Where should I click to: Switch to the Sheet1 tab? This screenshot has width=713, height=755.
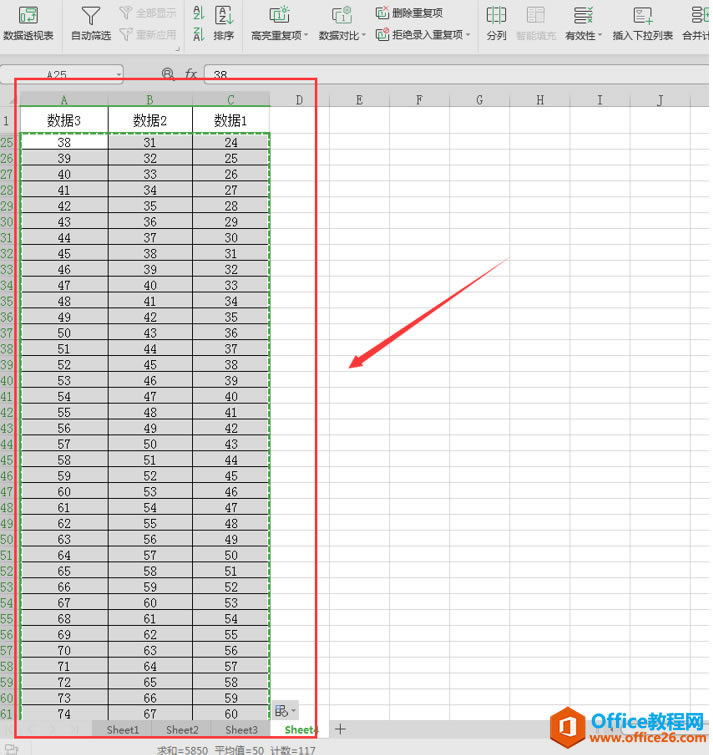(x=123, y=730)
